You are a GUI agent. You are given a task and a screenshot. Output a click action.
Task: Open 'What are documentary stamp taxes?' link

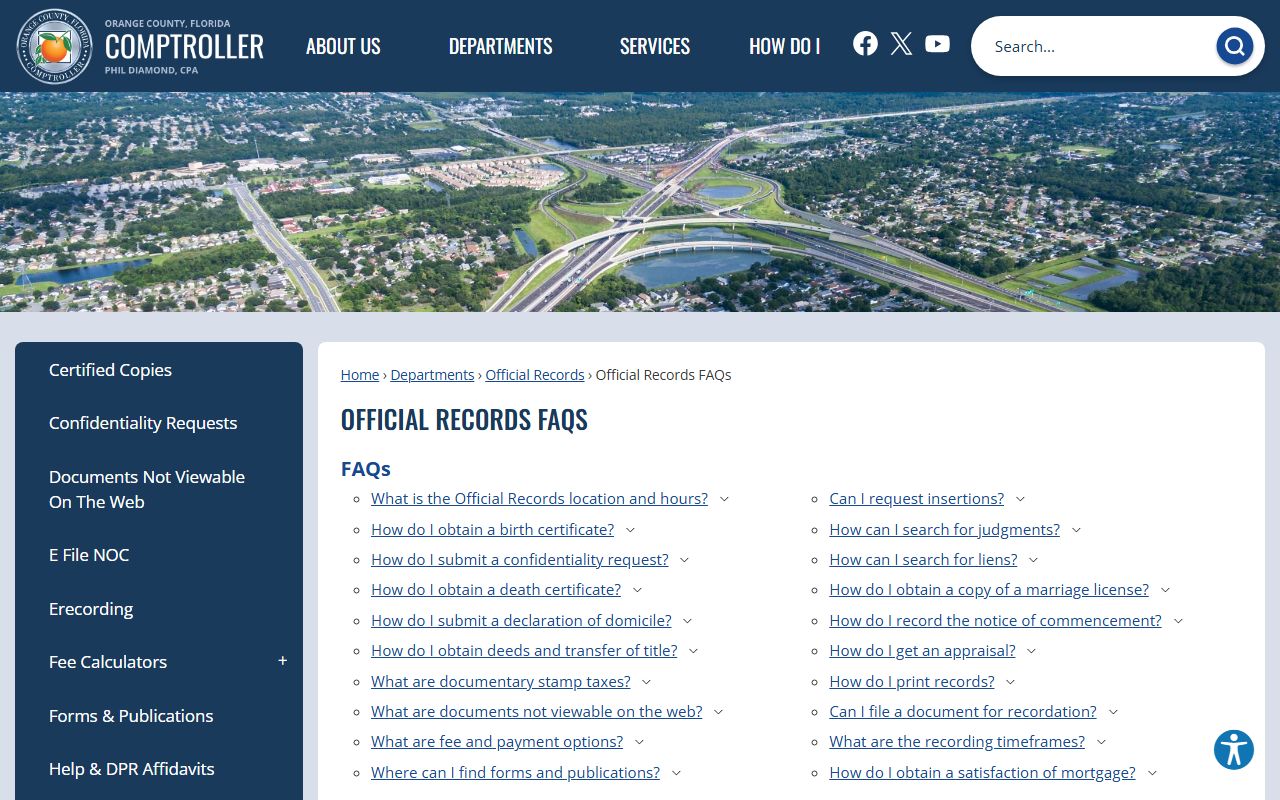500,682
